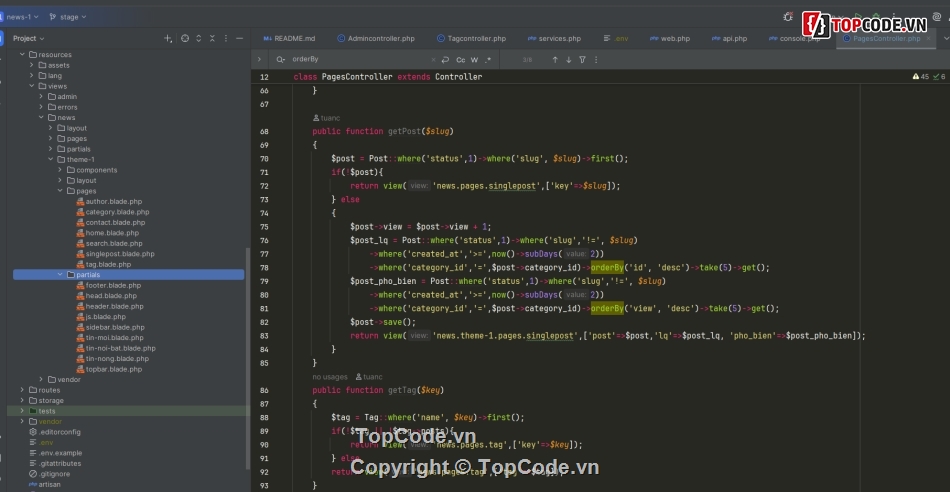The height and width of the screenshot is (492, 950).
Task: Open singlepost.blade.php in the tree
Action: (x=115, y=254)
